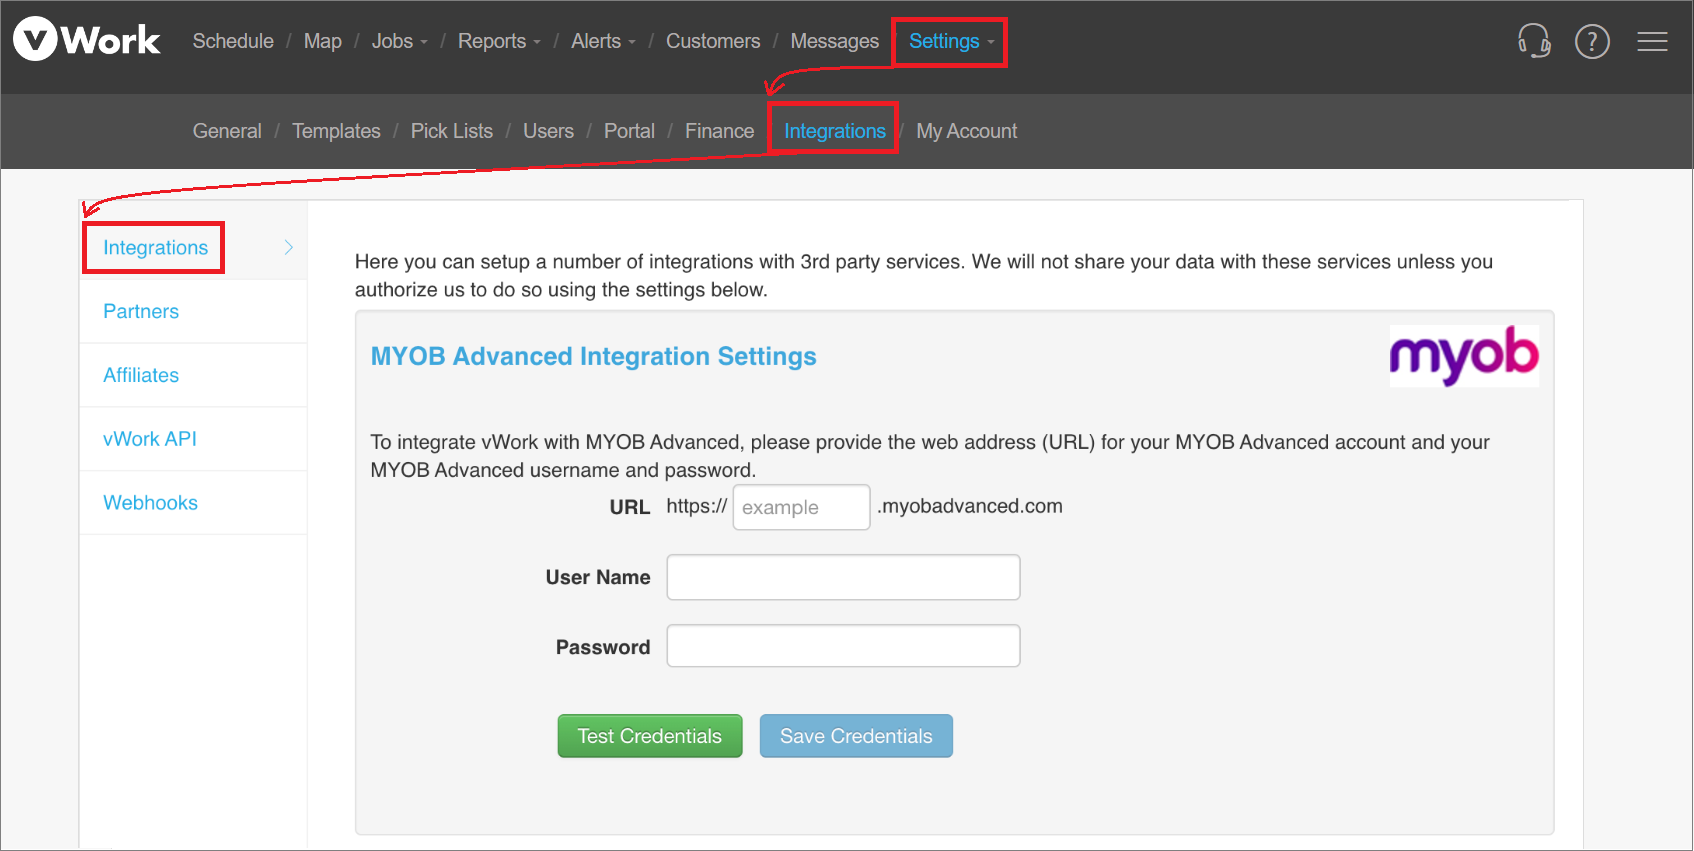Image resolution: width=1694 pixels, height=851 pixels.
Task: Switch to the Finance settings tab
Action: click(719, 131)
